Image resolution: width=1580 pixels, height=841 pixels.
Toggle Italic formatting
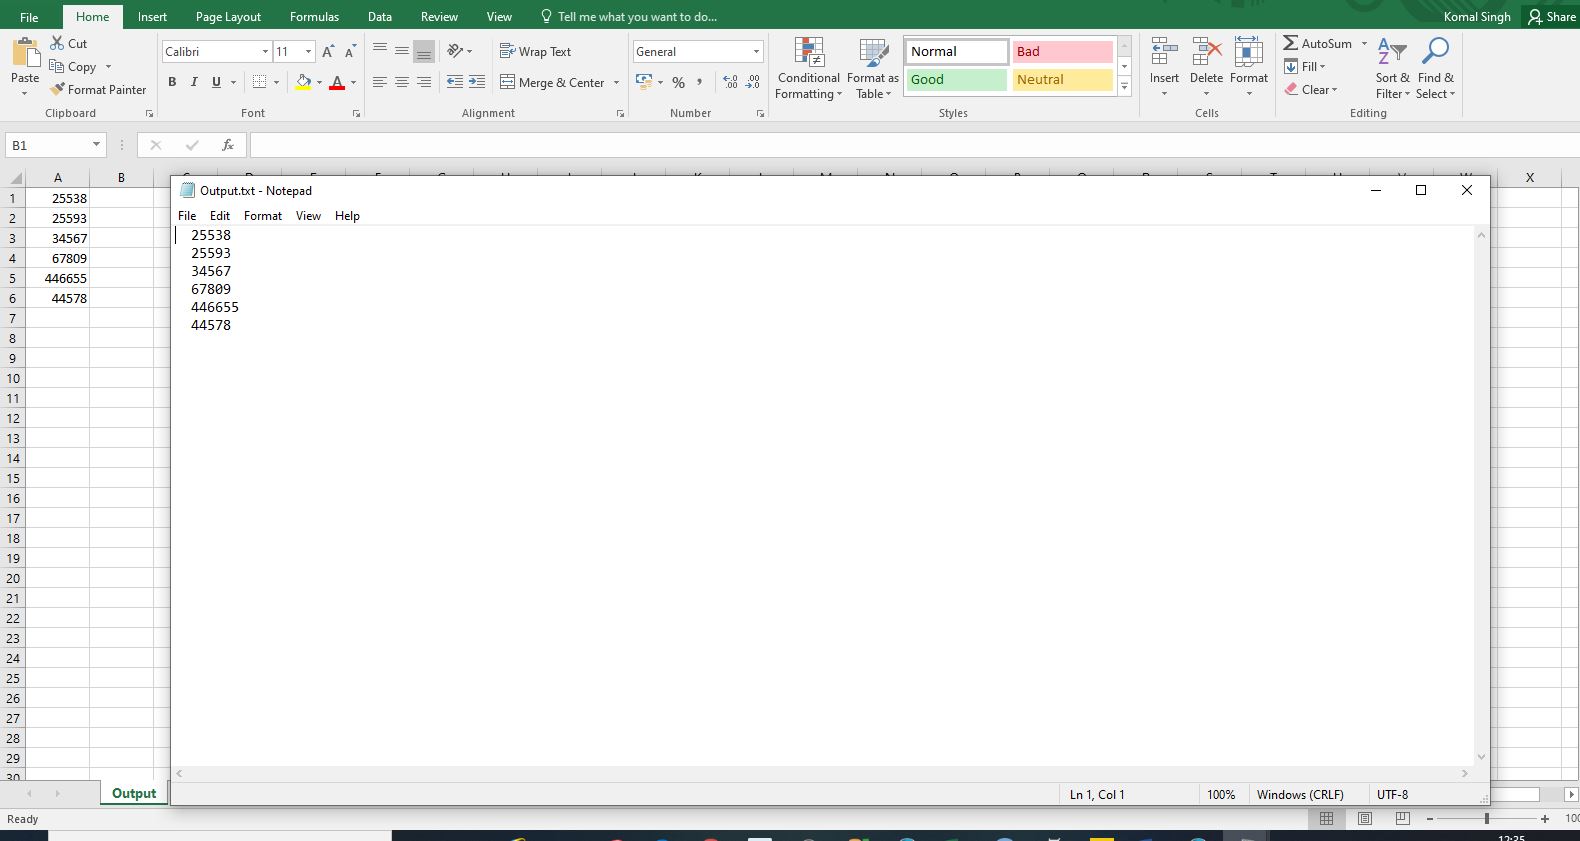pyautogui.click(x=194, y=82)
